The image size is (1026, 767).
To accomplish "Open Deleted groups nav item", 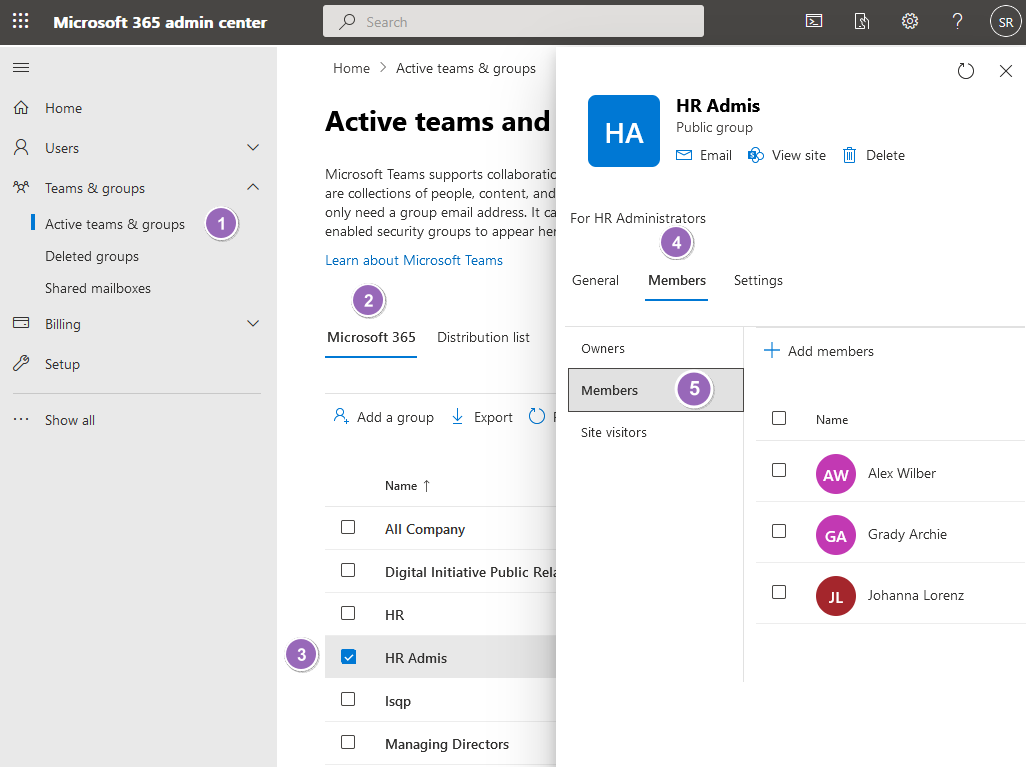I will (x=92, y=256).
